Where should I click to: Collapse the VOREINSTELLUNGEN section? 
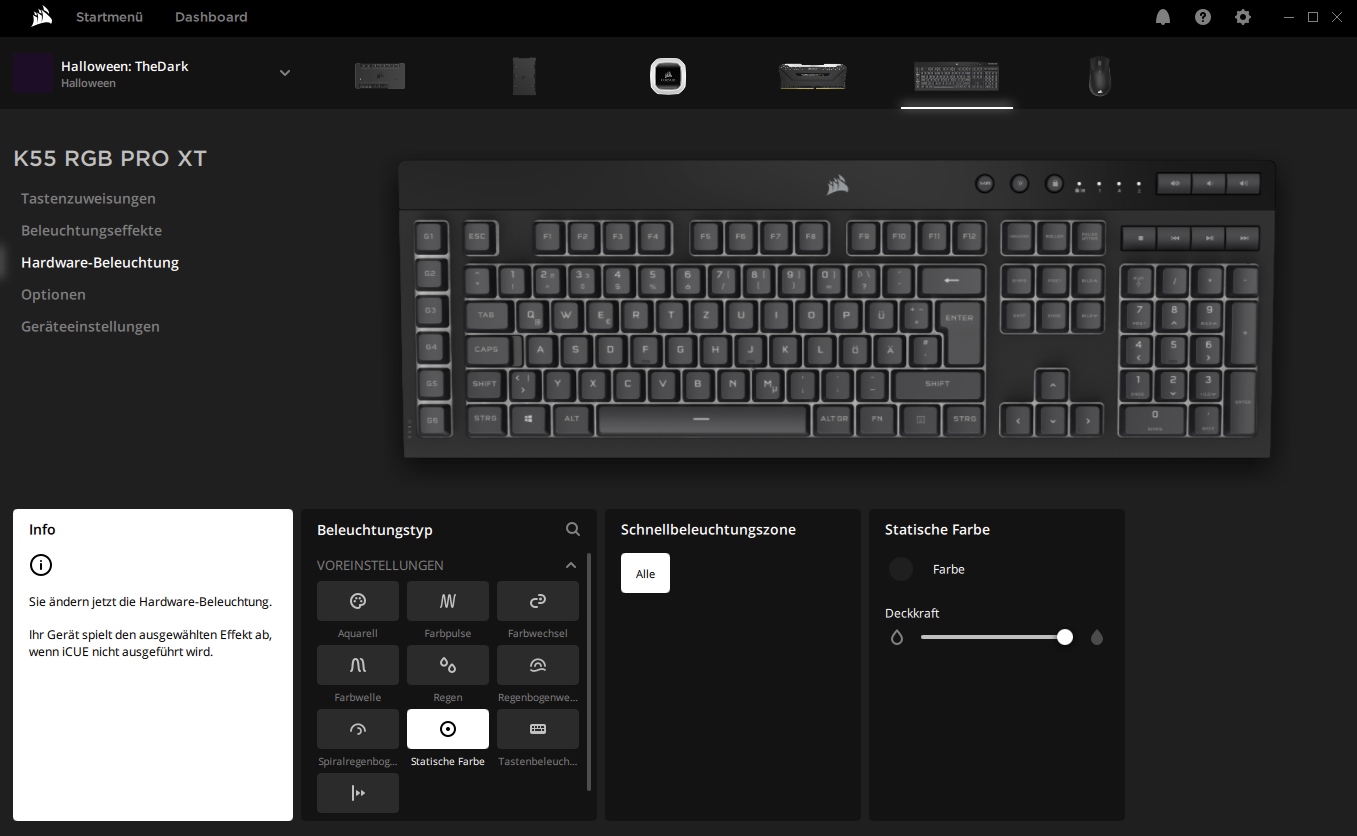(571, 565)
